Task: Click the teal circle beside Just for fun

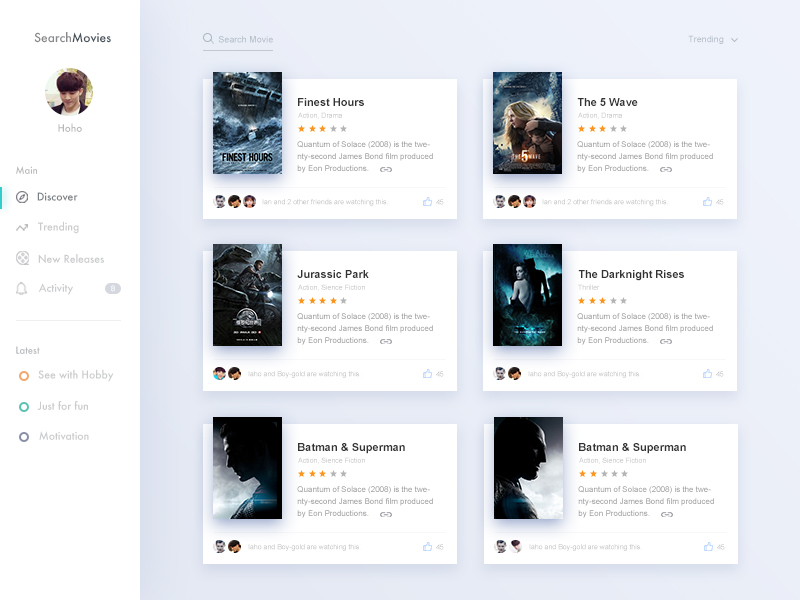Action: pos(23,407)
